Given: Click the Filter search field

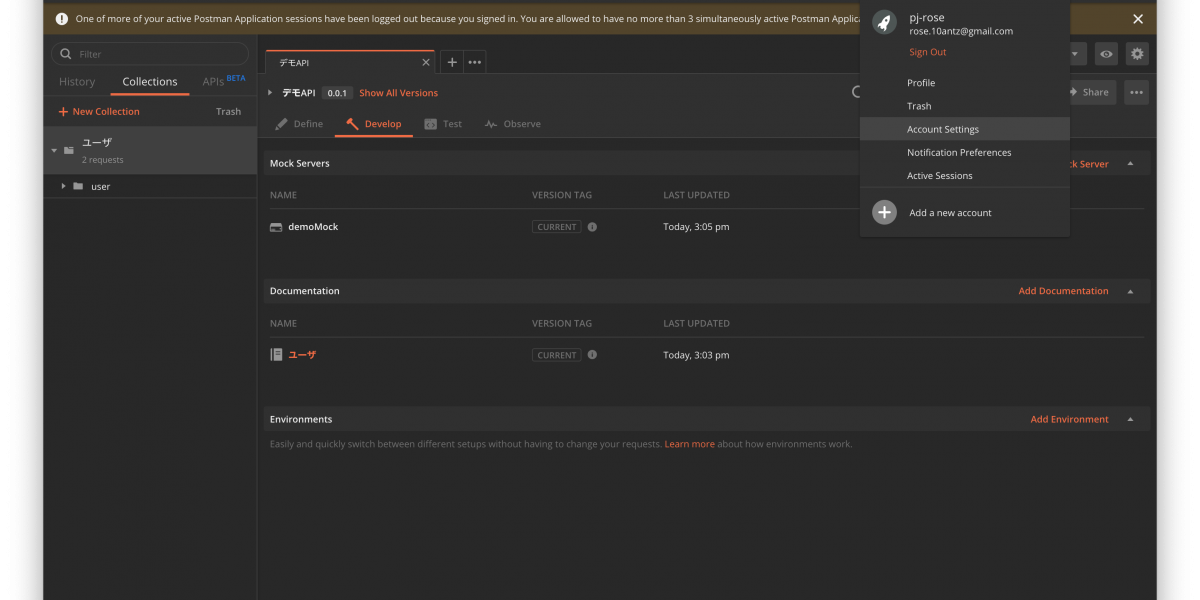Looking at the screenshot, I should pos(150,54).
